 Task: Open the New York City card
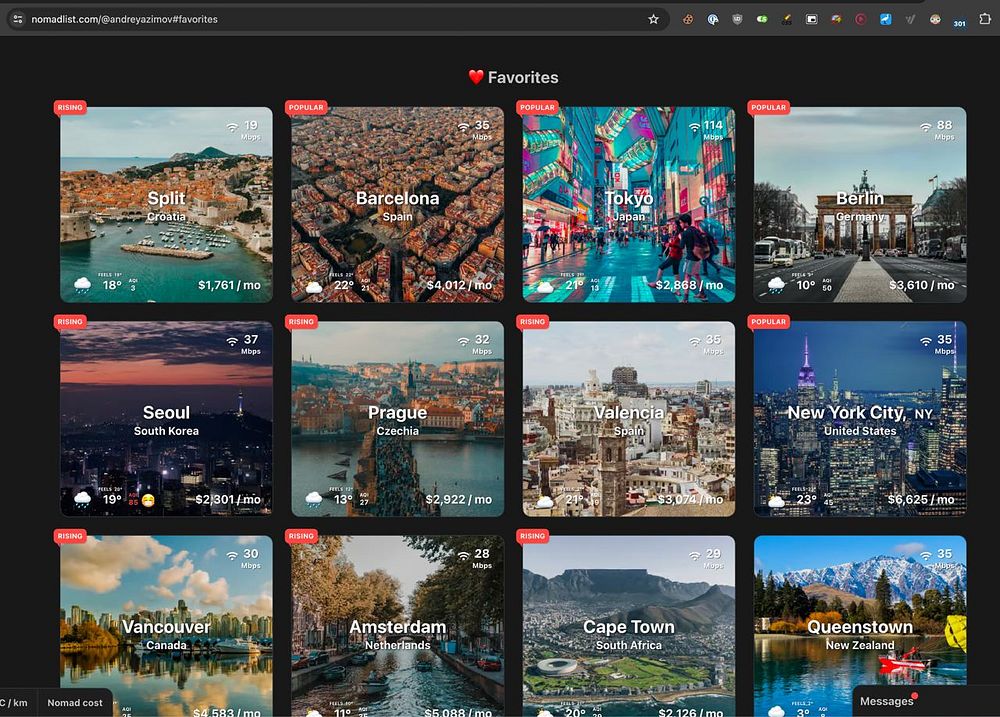click(859, 420)
